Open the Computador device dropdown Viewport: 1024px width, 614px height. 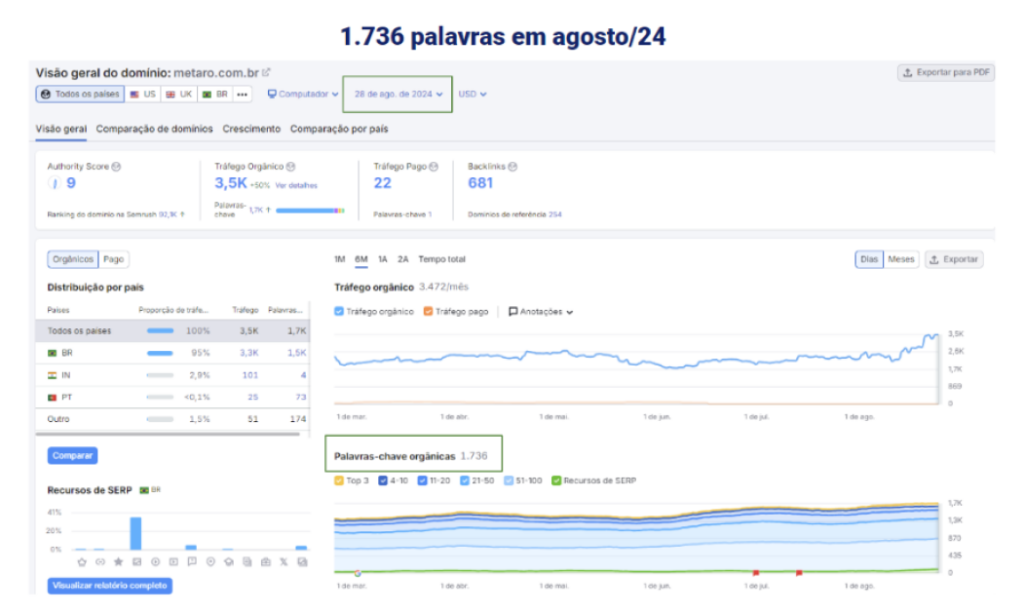303,94
